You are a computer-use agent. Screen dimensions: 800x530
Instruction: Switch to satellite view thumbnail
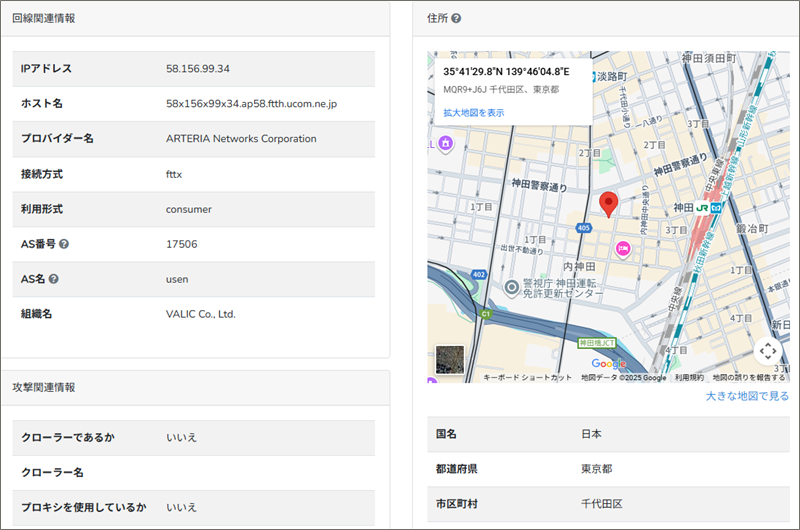pos(450,360)
